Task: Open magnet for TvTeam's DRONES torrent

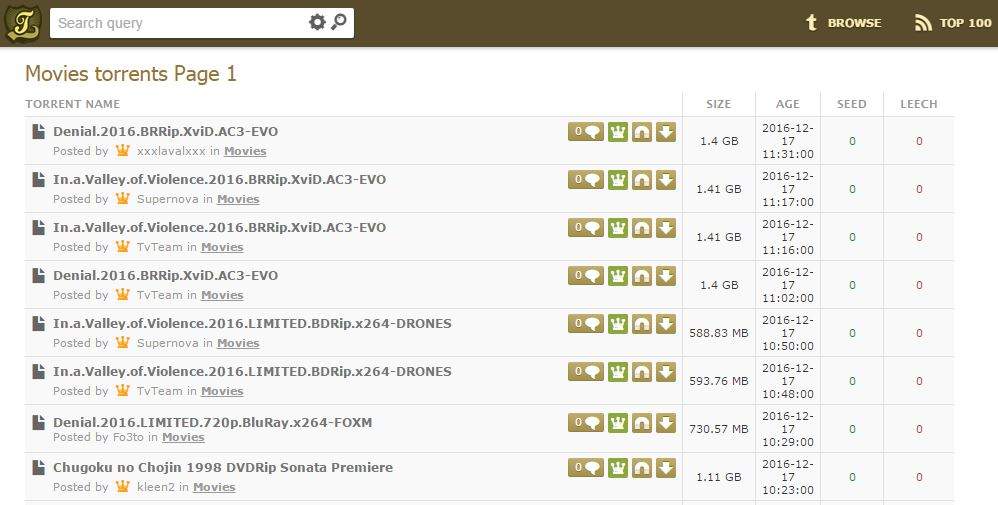Action: (642, 371)
